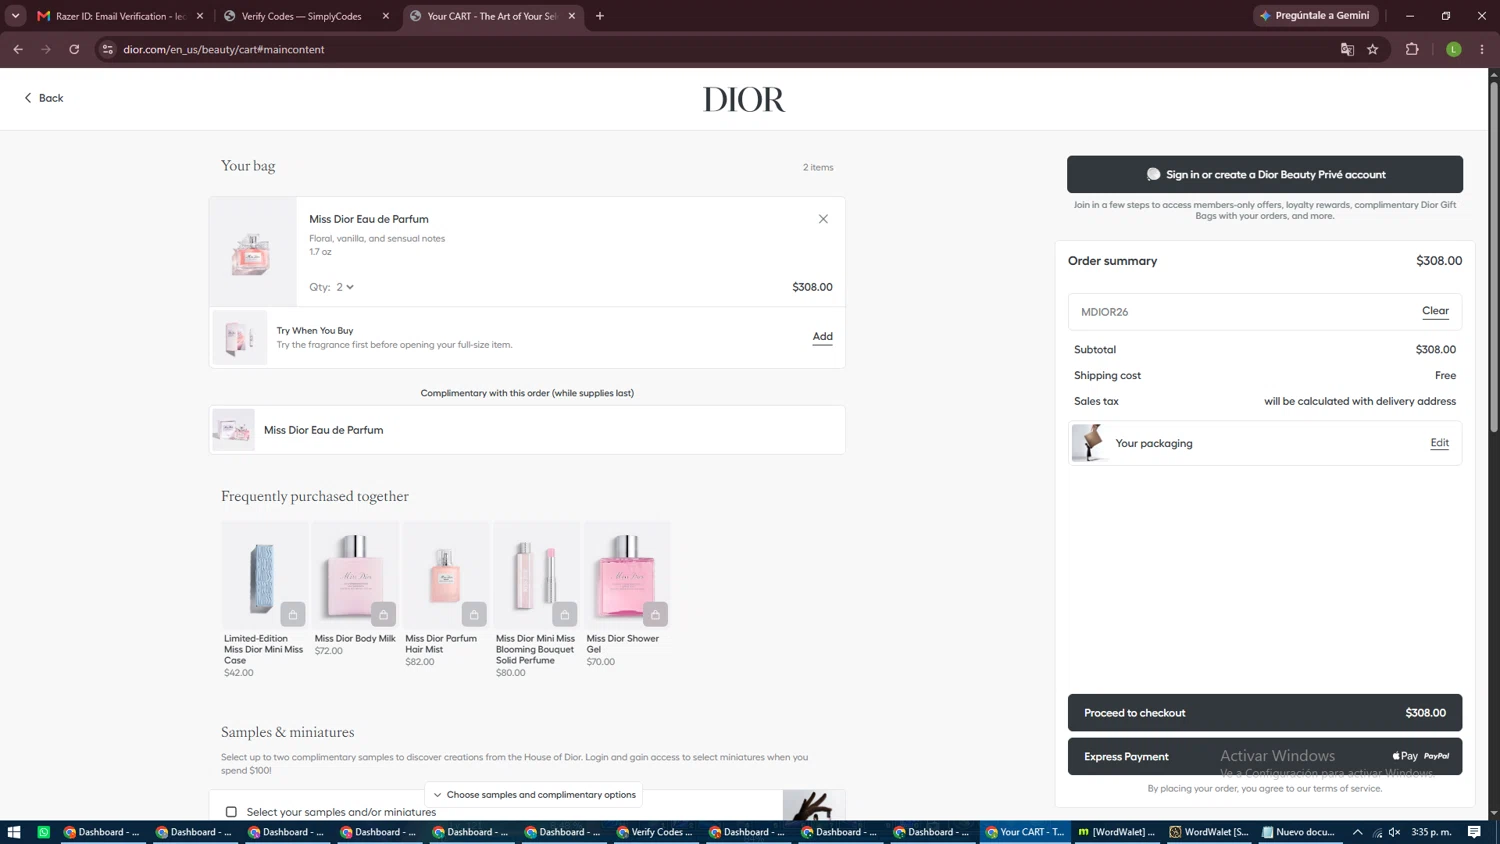Click the browser back arrow
Viewport: 1500px width, 844px height.
pyautogui.click(x=18, y=49)
